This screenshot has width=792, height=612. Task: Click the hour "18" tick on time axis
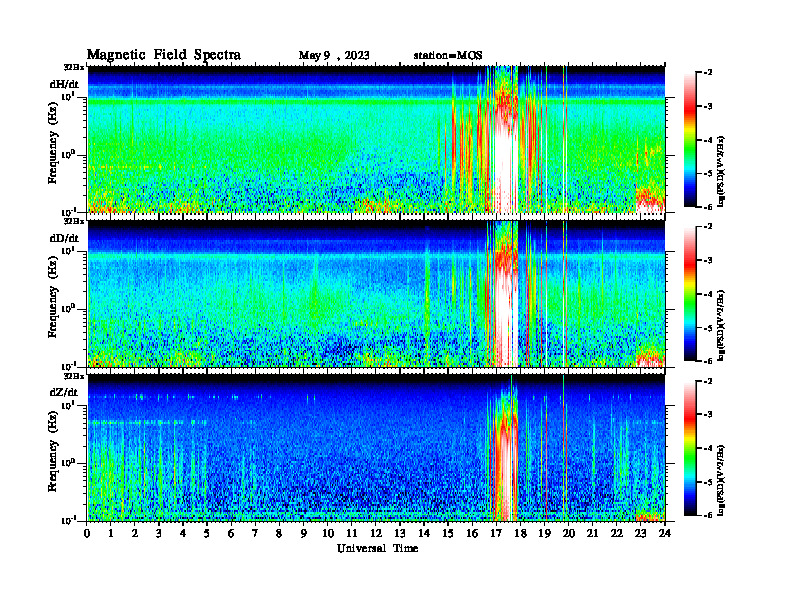tap(520, 534)
